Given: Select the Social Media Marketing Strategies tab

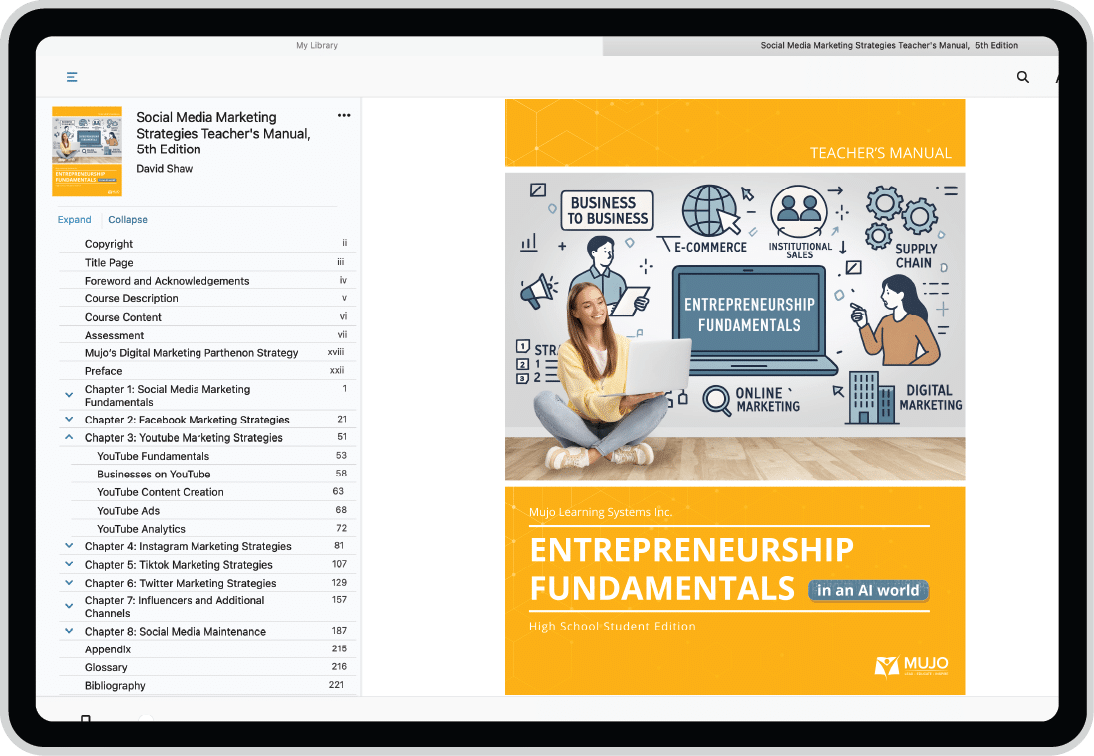Looking at the screenshot, I should pyautogui.click(x=889, y=45).
